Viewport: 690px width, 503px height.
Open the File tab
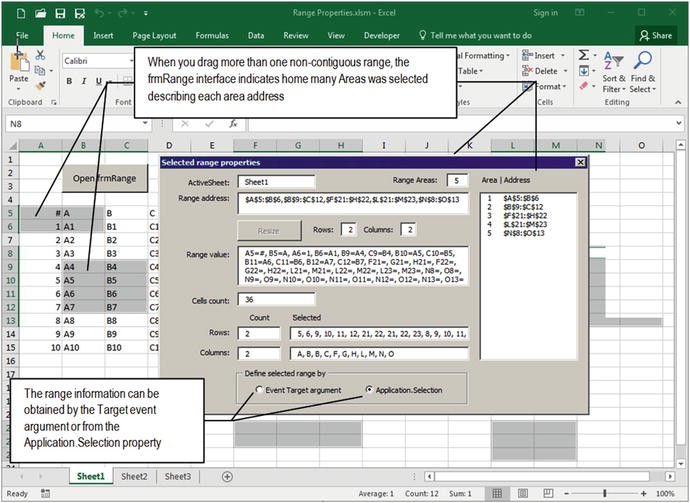coord(22,36)
